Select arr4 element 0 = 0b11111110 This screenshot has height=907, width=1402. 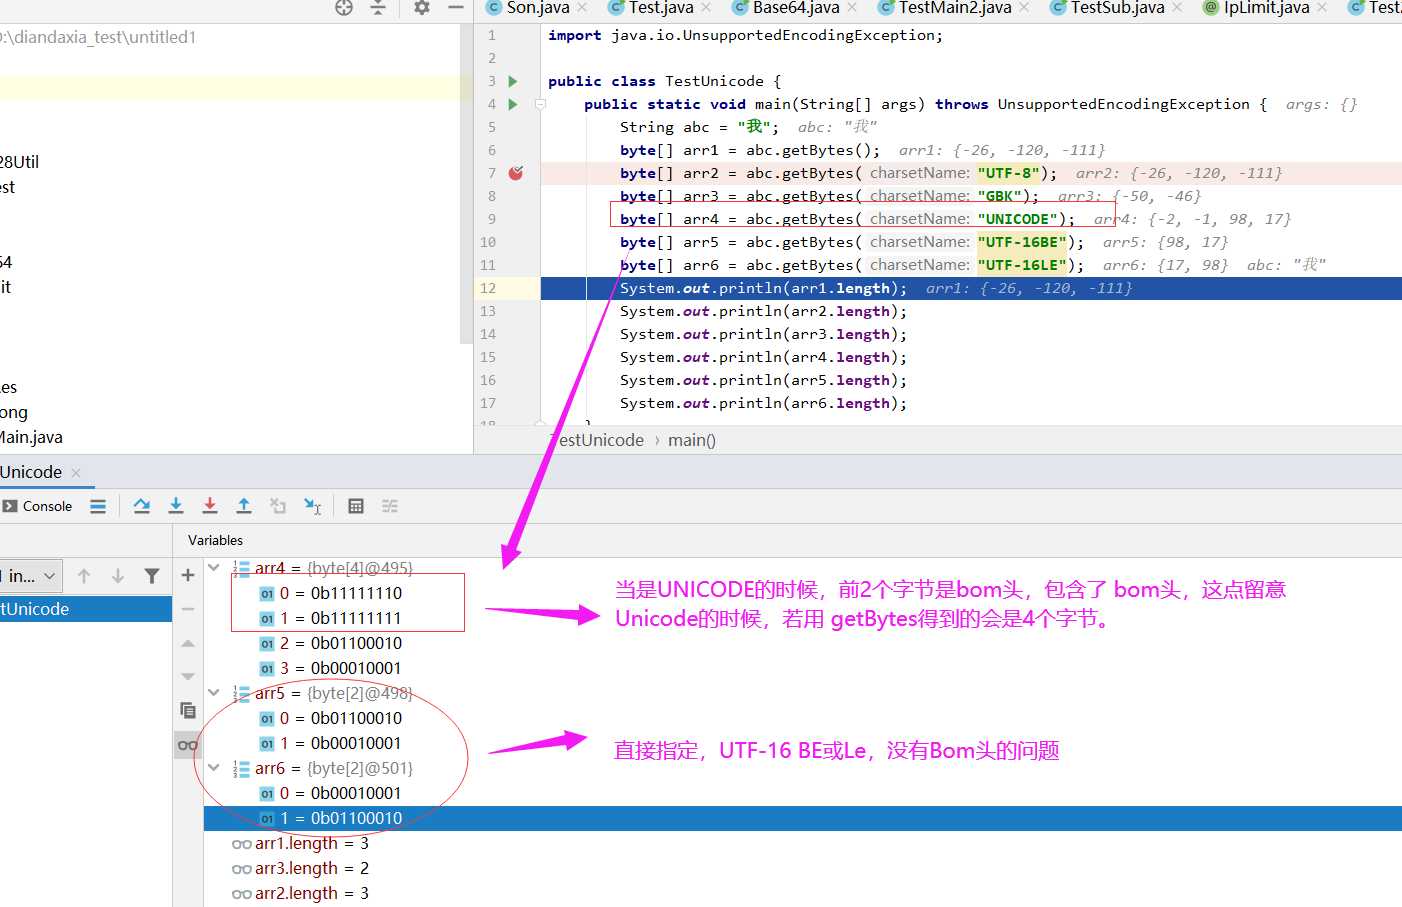click(330, 593)
